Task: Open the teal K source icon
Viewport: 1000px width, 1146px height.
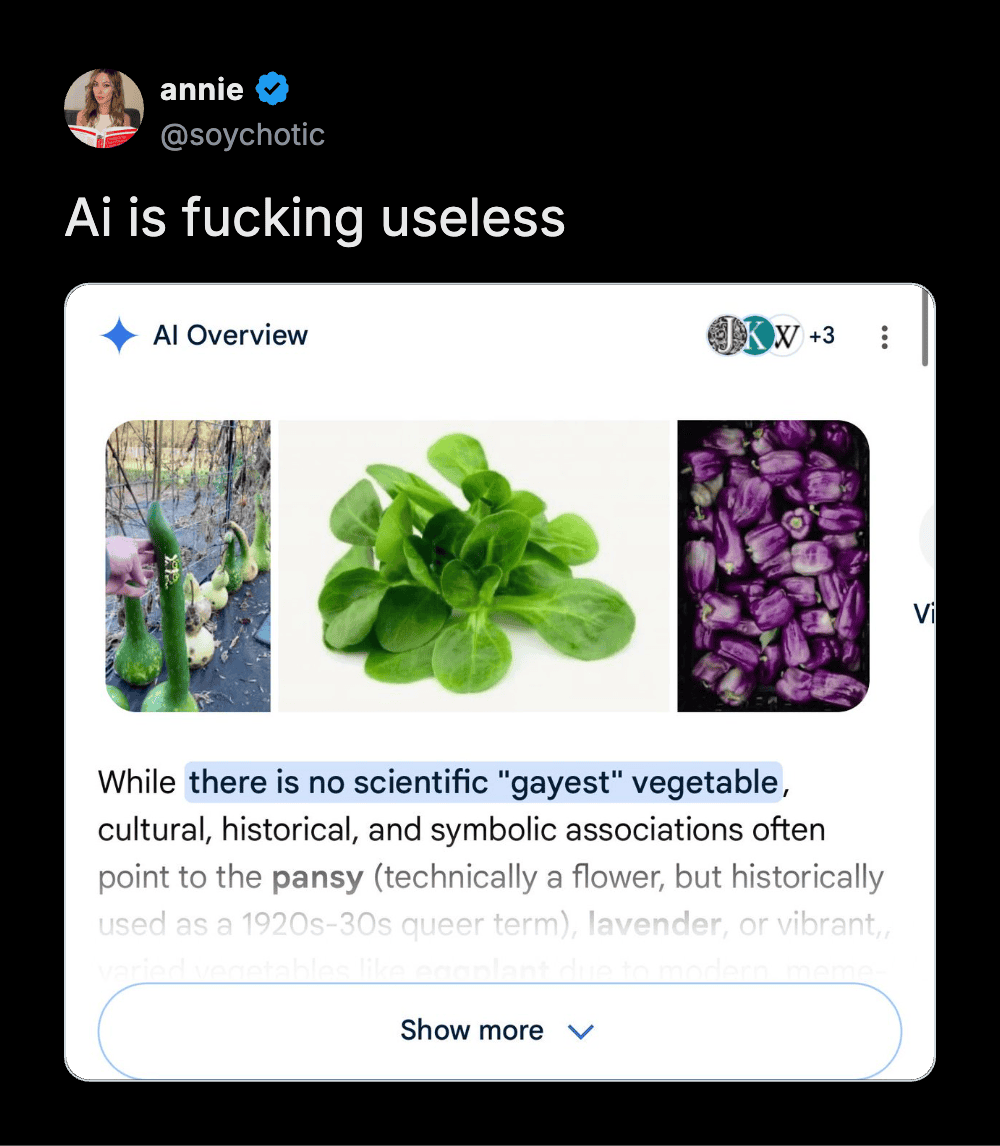Action: click(756, 336)
